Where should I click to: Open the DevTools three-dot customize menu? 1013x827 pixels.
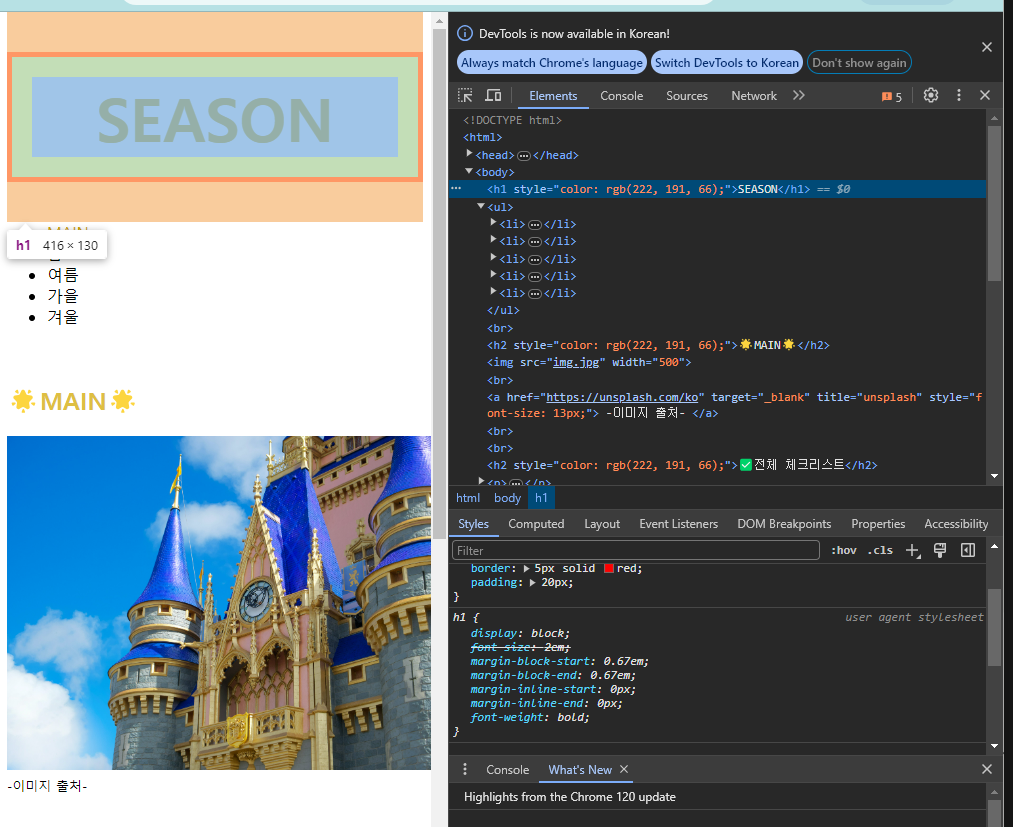pyautogui.click(x=959, y=96)
